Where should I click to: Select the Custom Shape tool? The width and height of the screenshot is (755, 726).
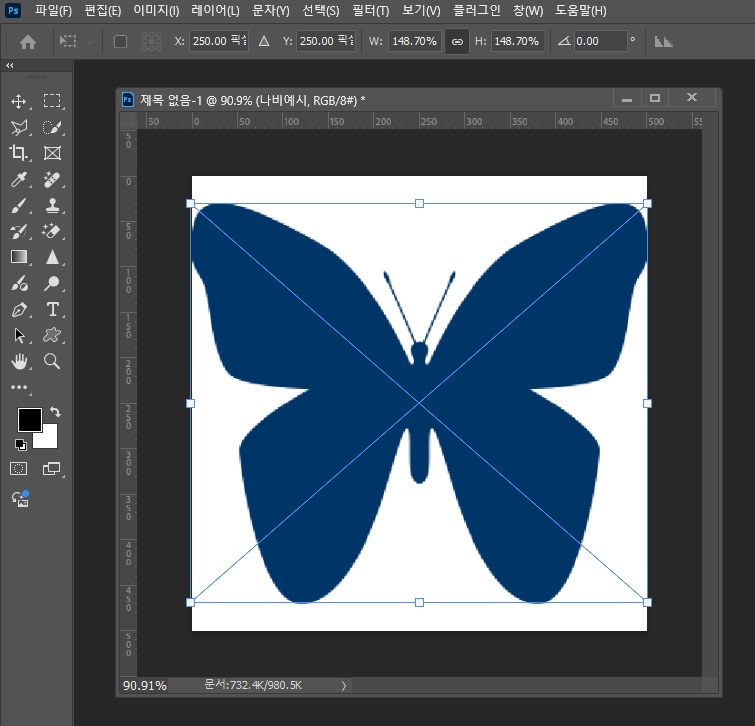[52, 335]
